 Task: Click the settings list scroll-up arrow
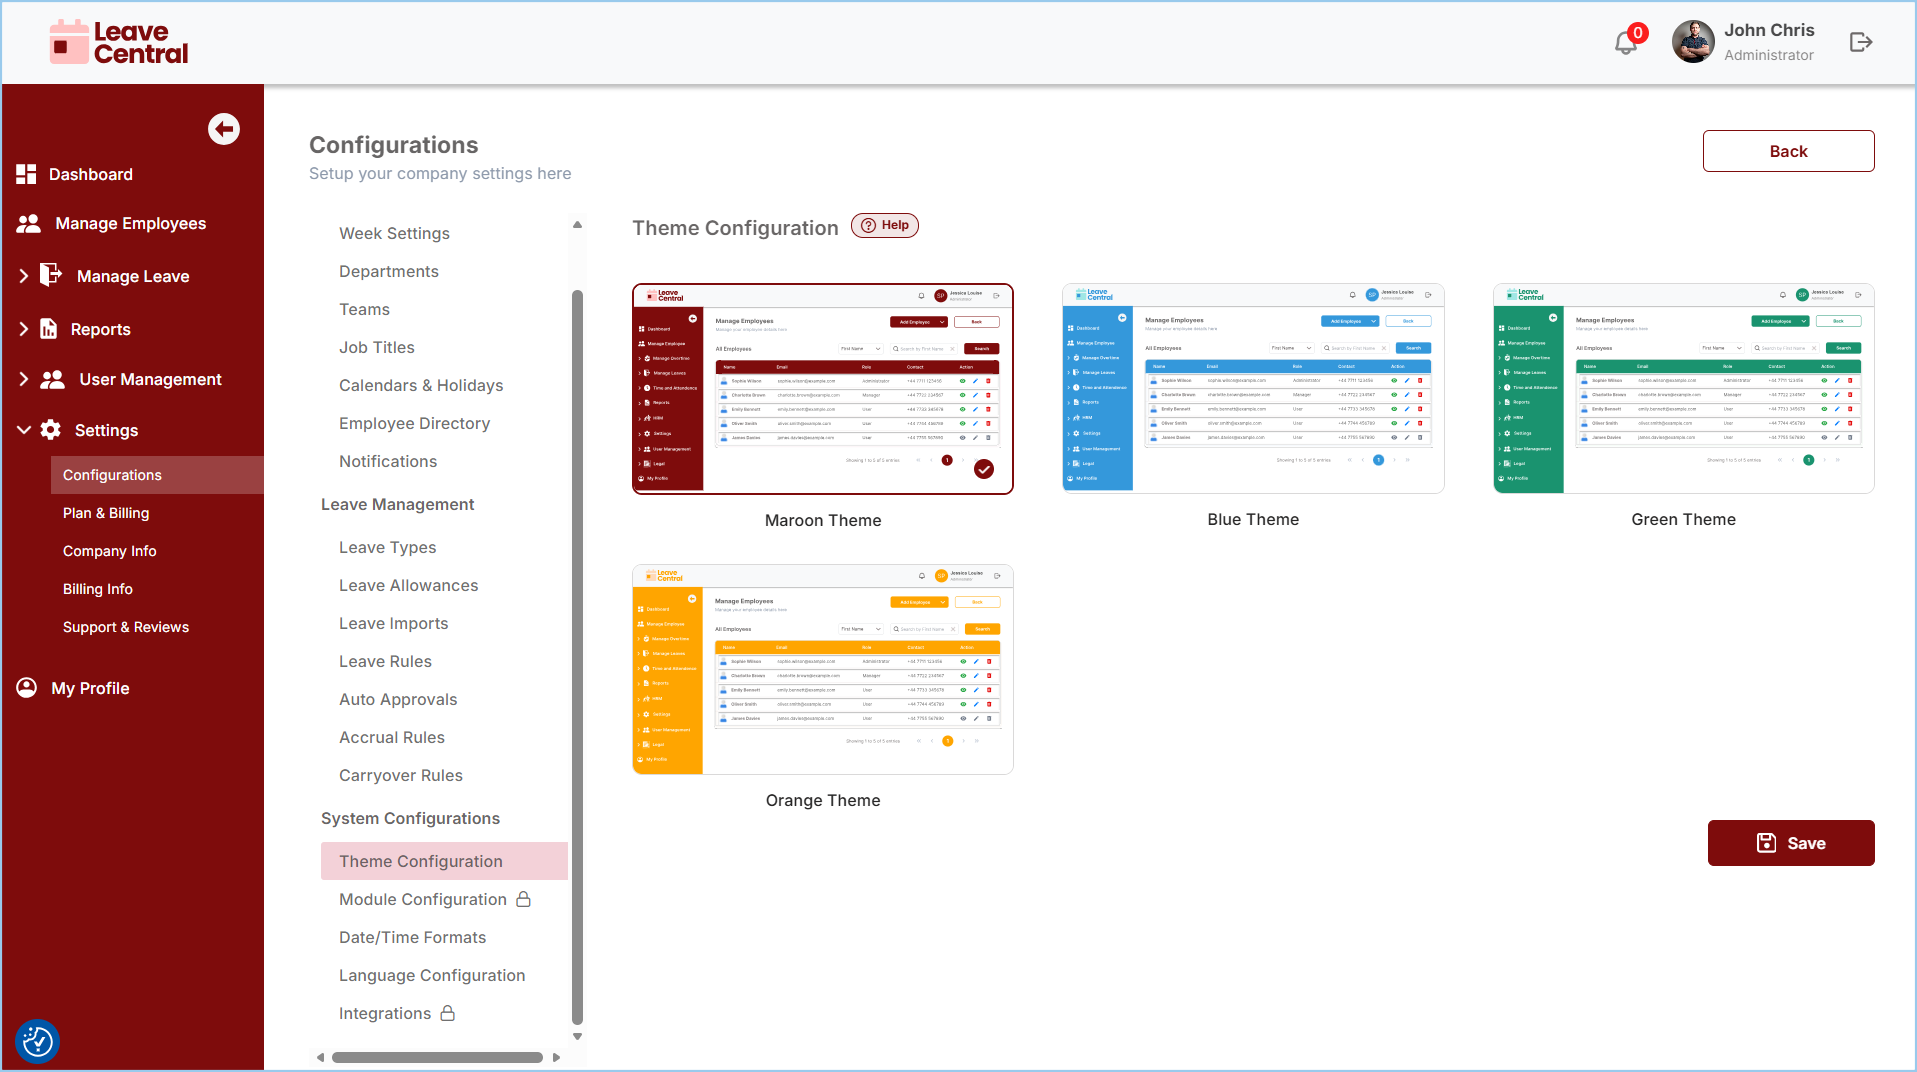[x=577, y=225]
